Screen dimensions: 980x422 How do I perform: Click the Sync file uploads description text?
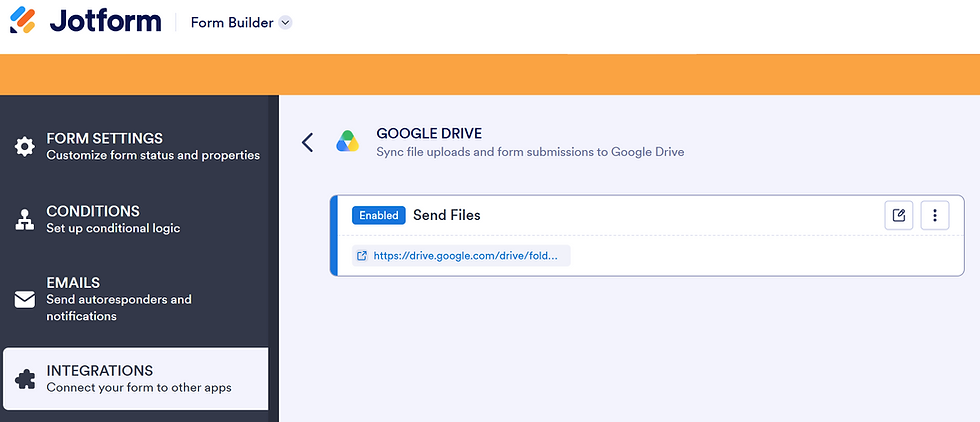[530, 151]
